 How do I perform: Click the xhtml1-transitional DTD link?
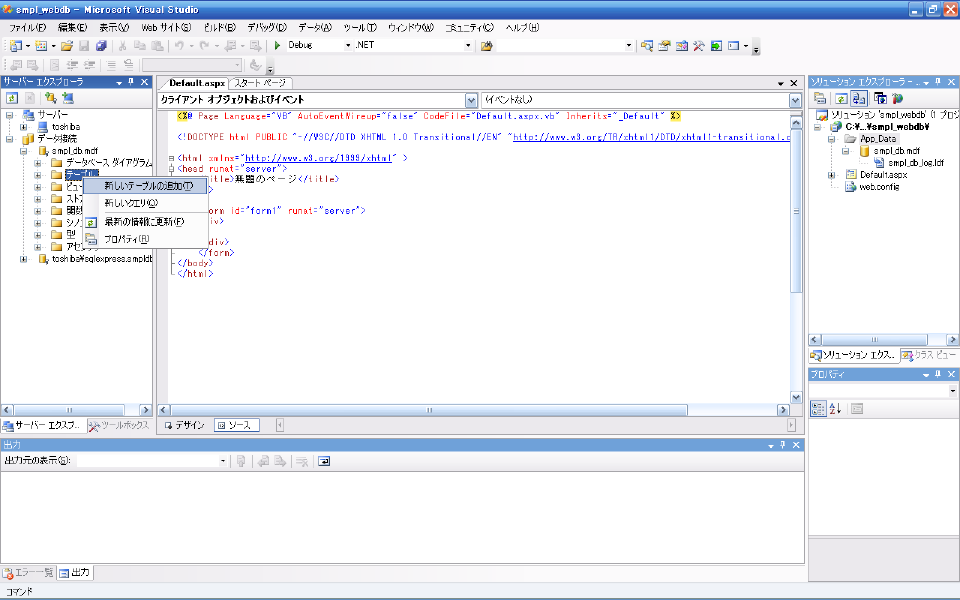pos(651,137)
